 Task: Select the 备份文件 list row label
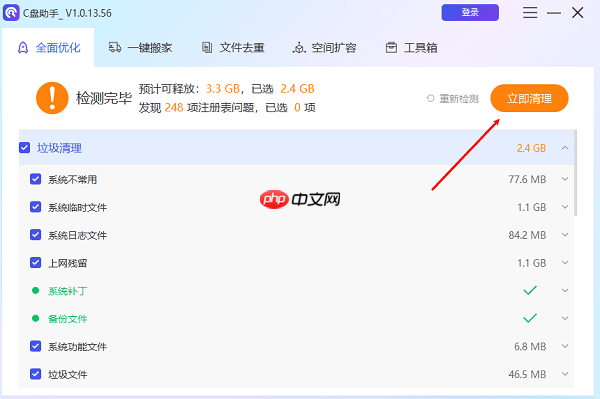click(68, 319)
